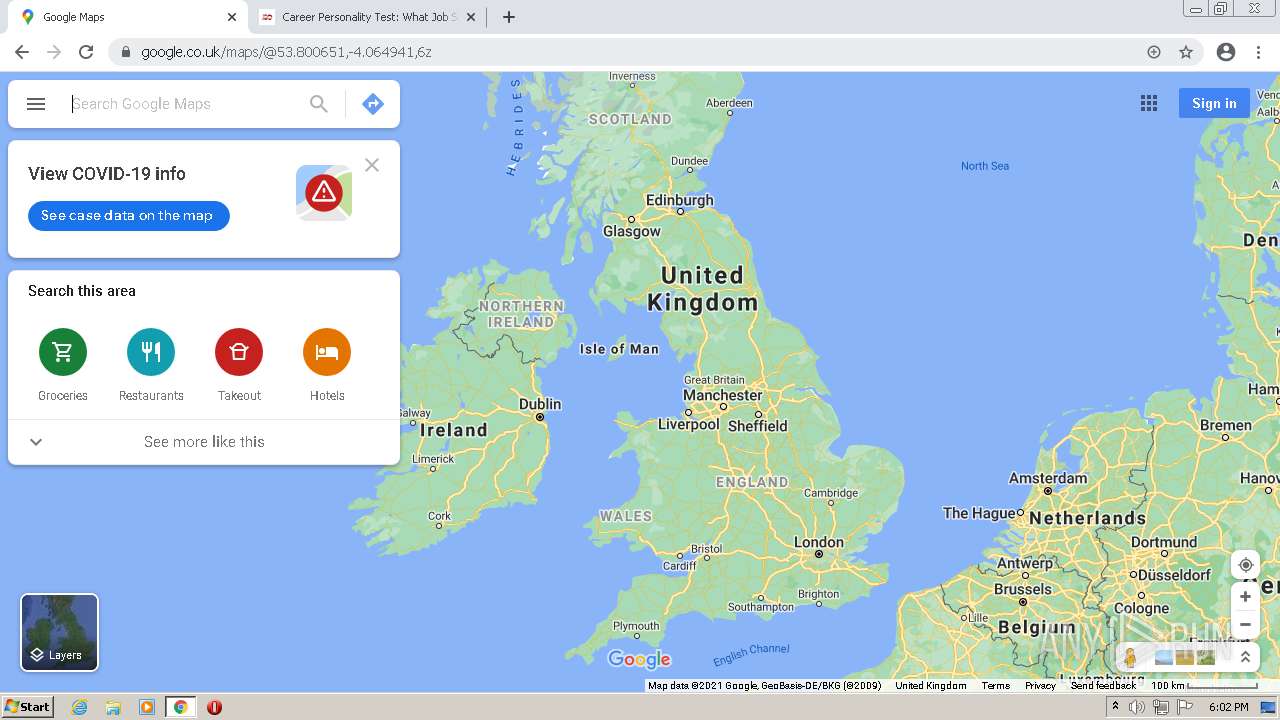Screen dimensions: 1280x720
Task: Launch Internet Explorer from the taskbar
Action: click(x=80, y=707)
